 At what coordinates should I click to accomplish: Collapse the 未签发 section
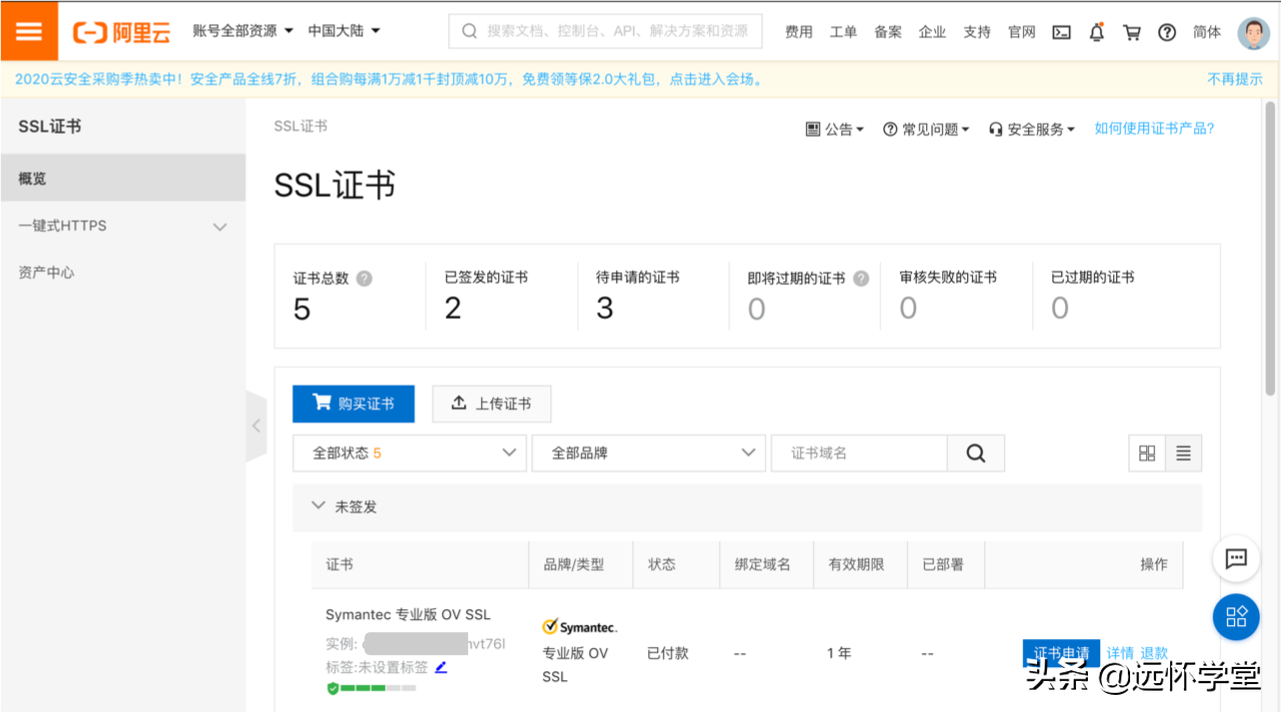pyautogui.click(x=319, y=507)
